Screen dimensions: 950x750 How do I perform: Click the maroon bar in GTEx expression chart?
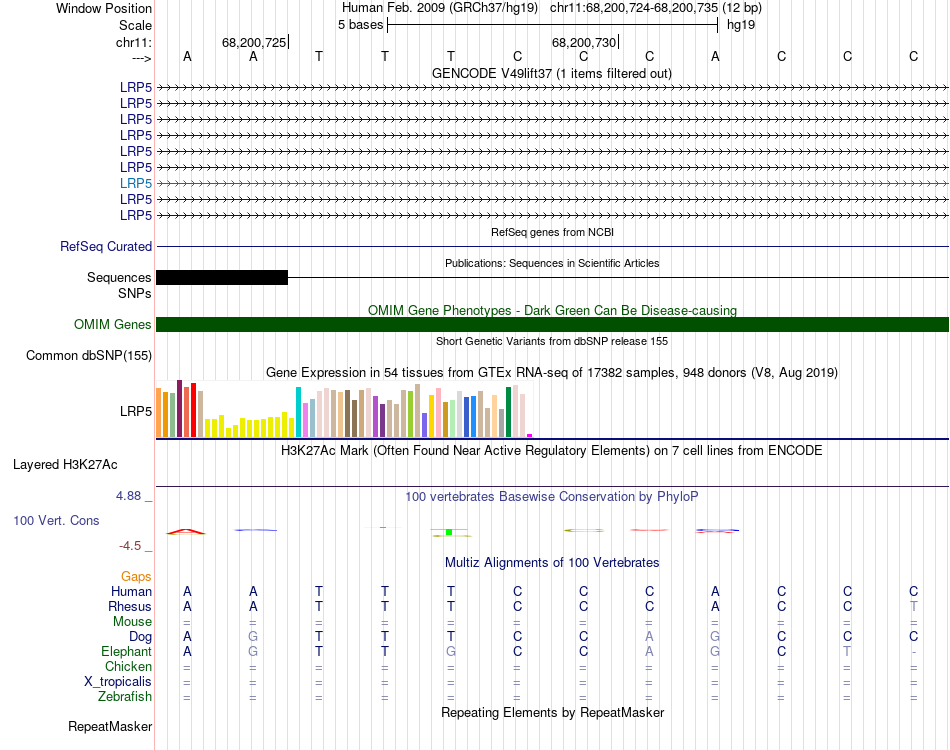pyautogui.click(x=179, y=408)
